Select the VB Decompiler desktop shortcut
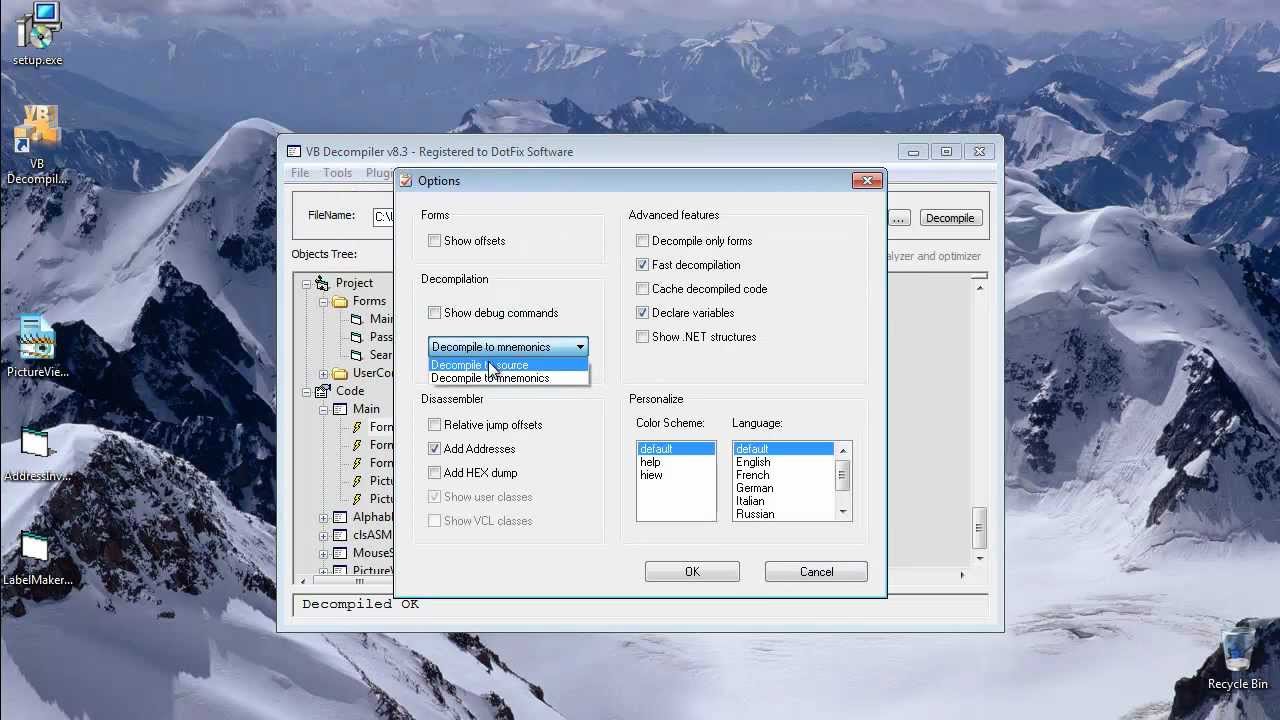Viewport: 1280px width, 720px height. [x=37, y=143]
